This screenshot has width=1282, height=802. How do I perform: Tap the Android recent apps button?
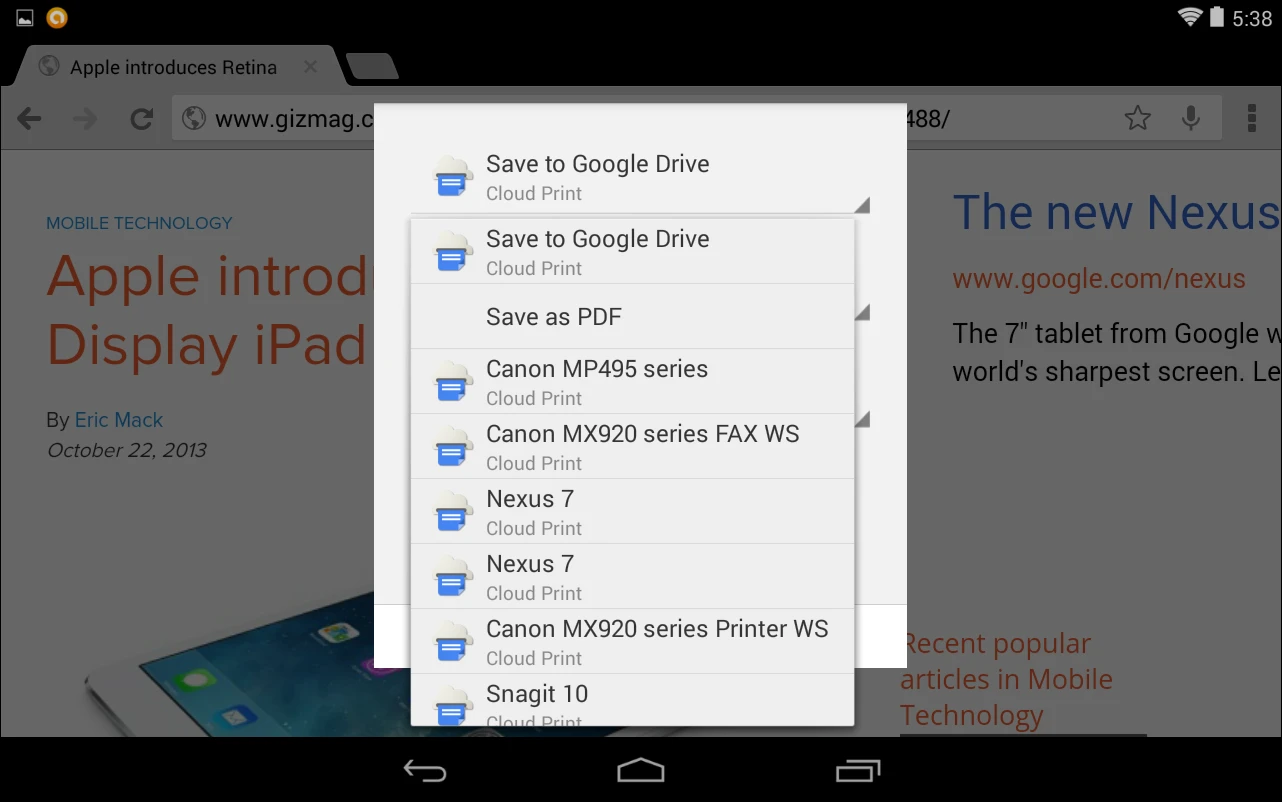click(x=857, y=770)
